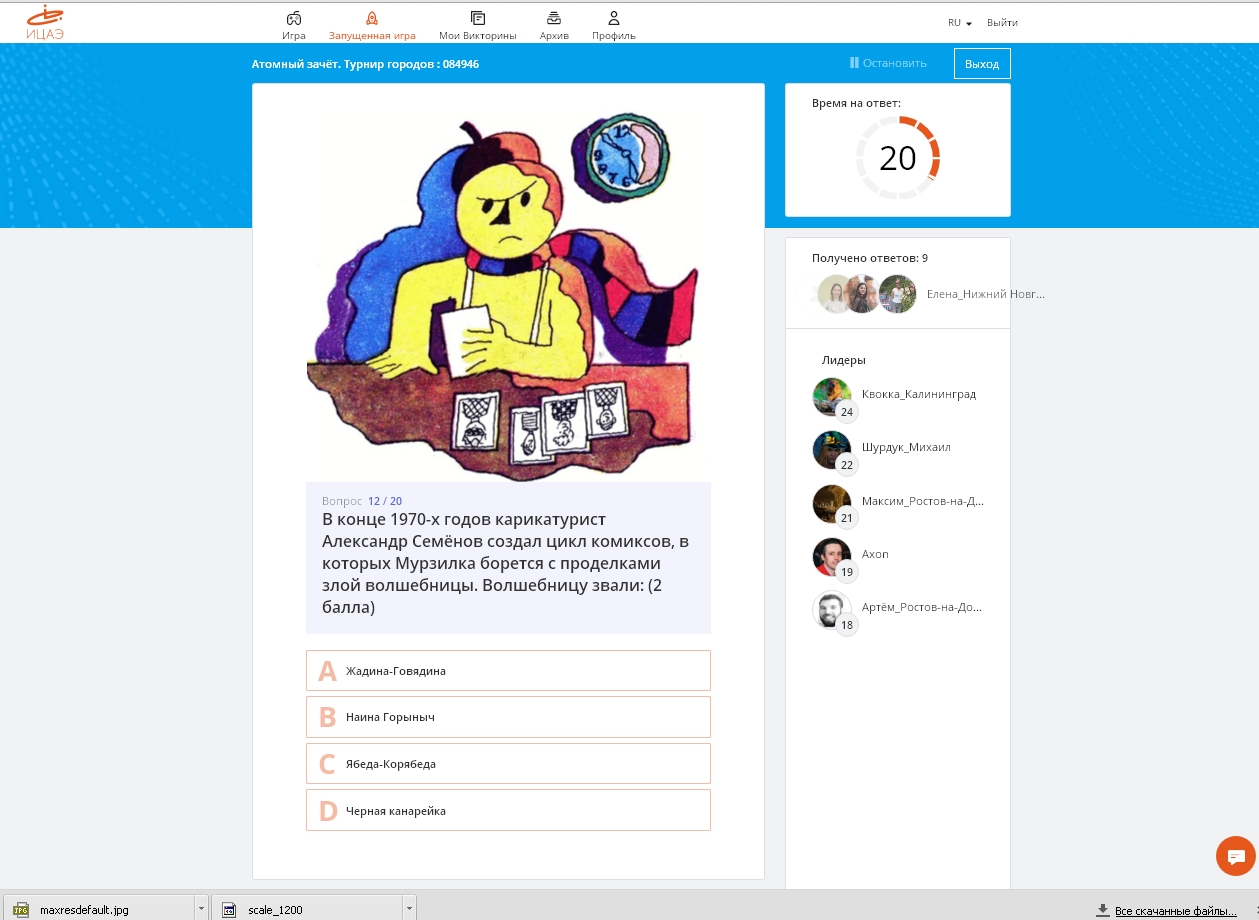Open the orange chat bubble
This screenshot has height=920, width=1259.
point(1236,856)
